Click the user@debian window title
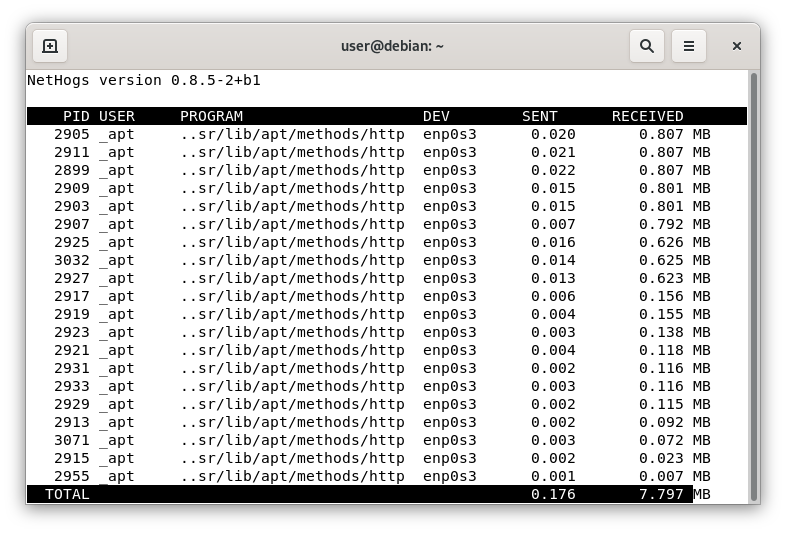 392,46
